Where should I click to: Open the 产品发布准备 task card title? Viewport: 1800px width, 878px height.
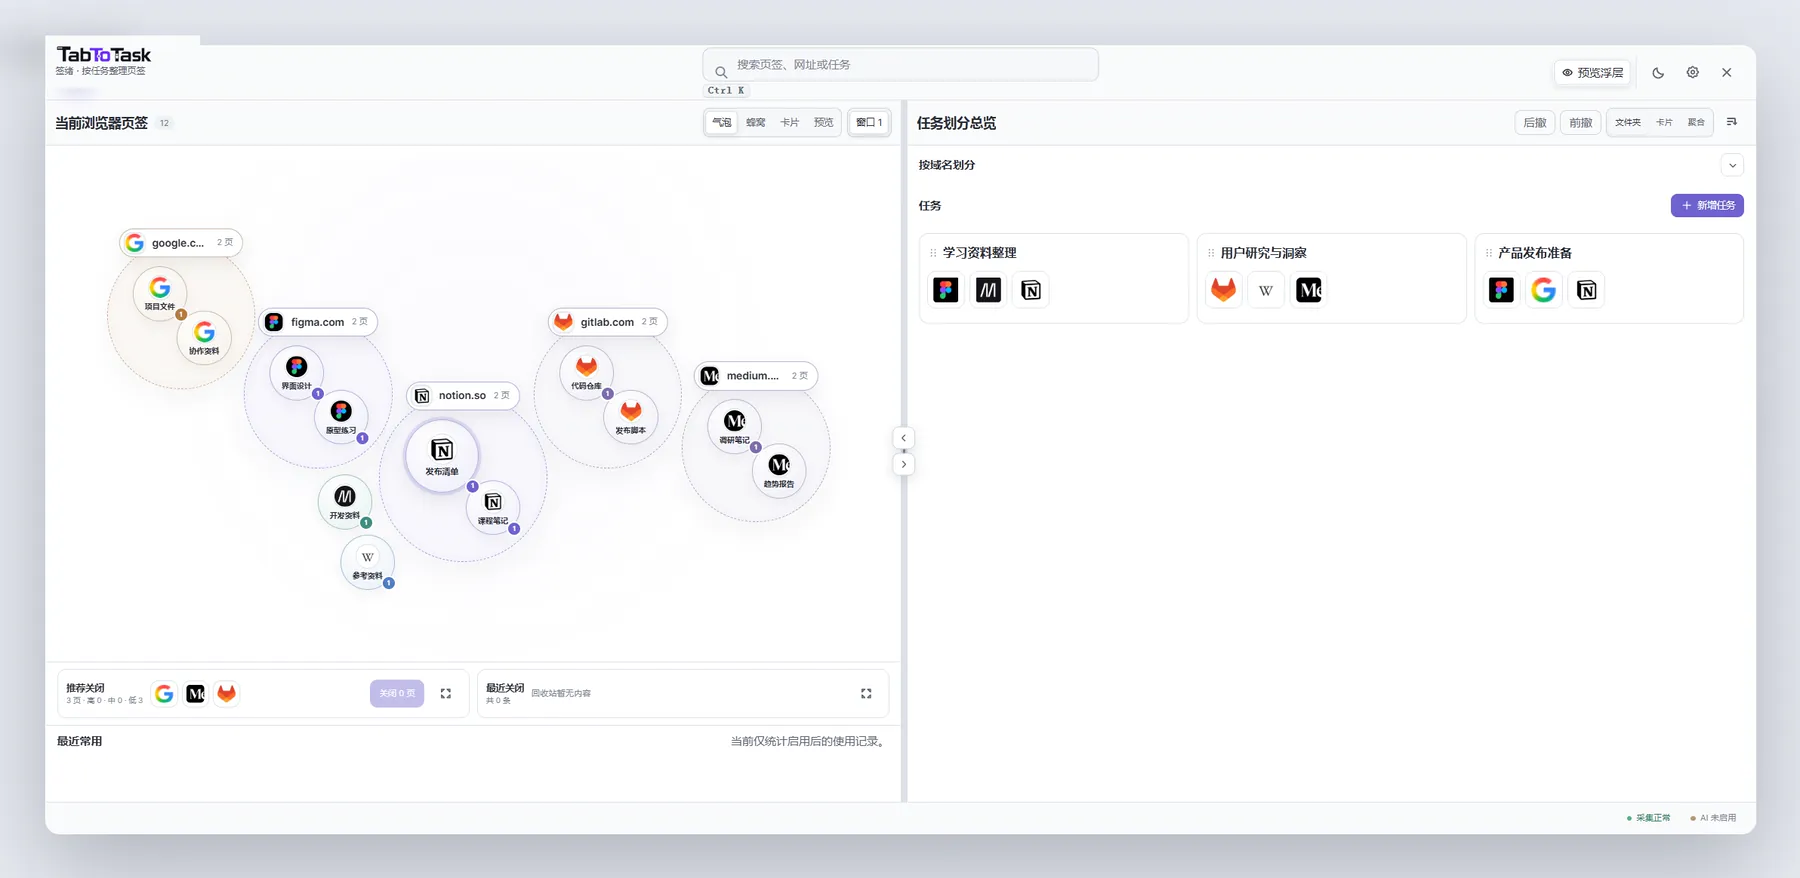[x=1535, y=253]
